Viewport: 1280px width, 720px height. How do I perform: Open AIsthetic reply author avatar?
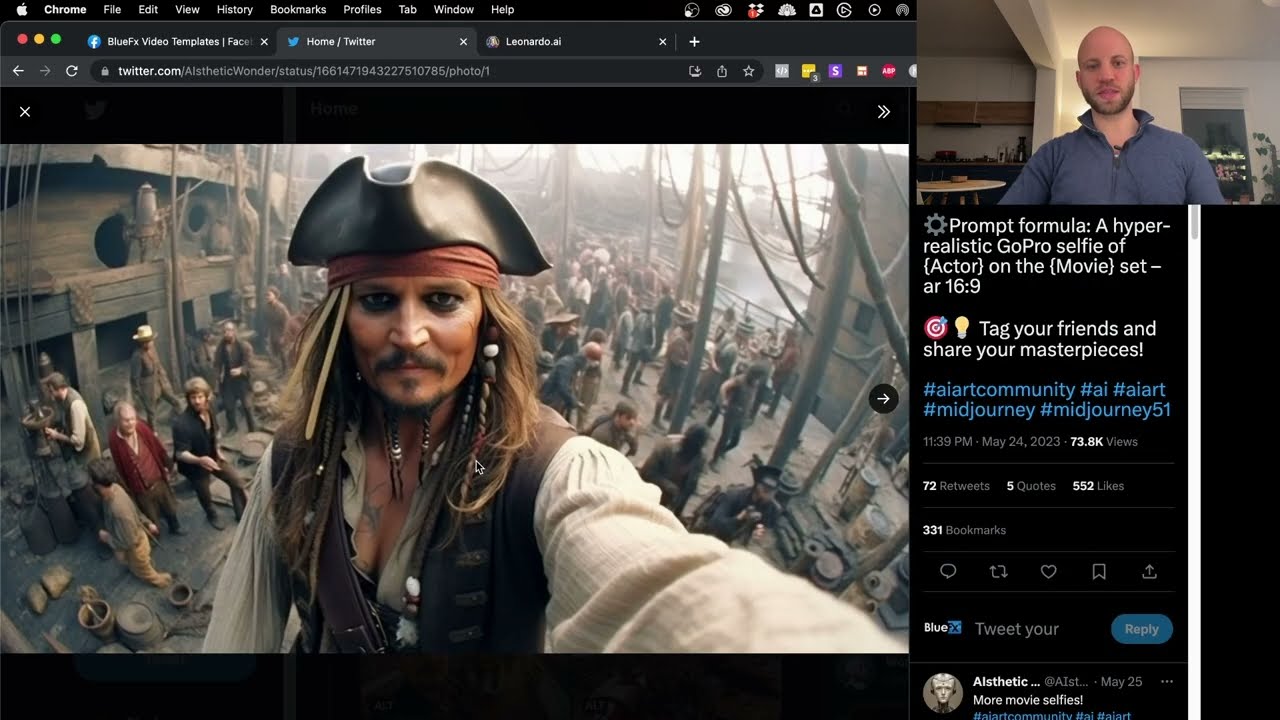coord(942,692)
